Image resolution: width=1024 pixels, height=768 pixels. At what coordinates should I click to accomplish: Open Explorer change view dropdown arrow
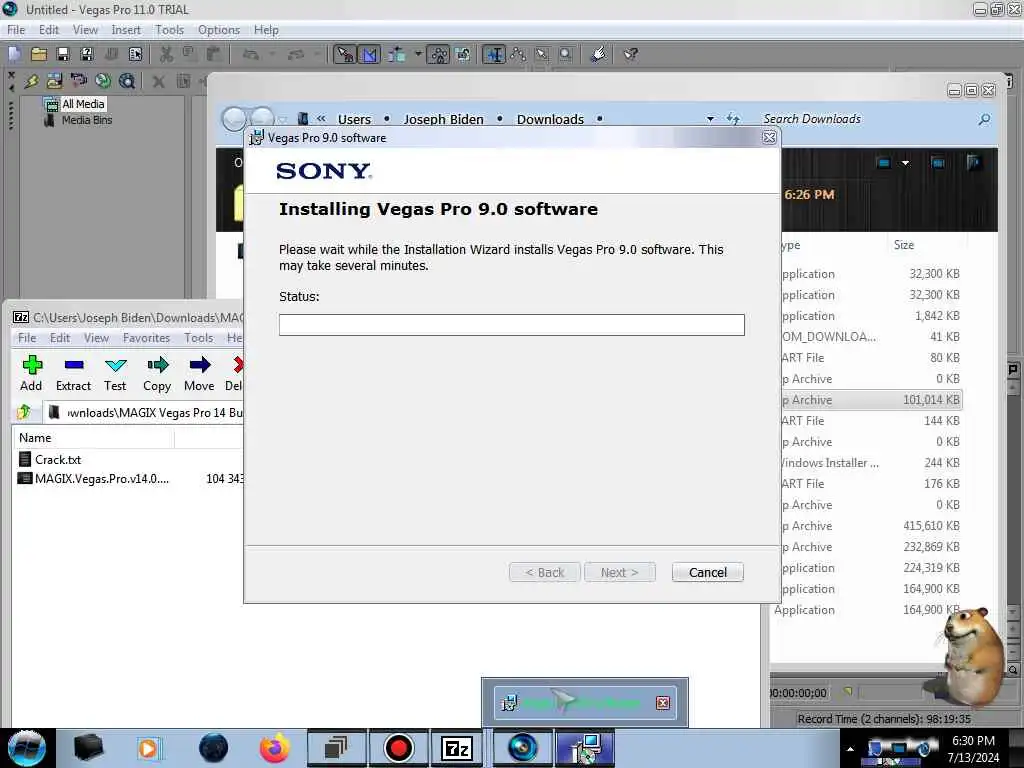905,163
